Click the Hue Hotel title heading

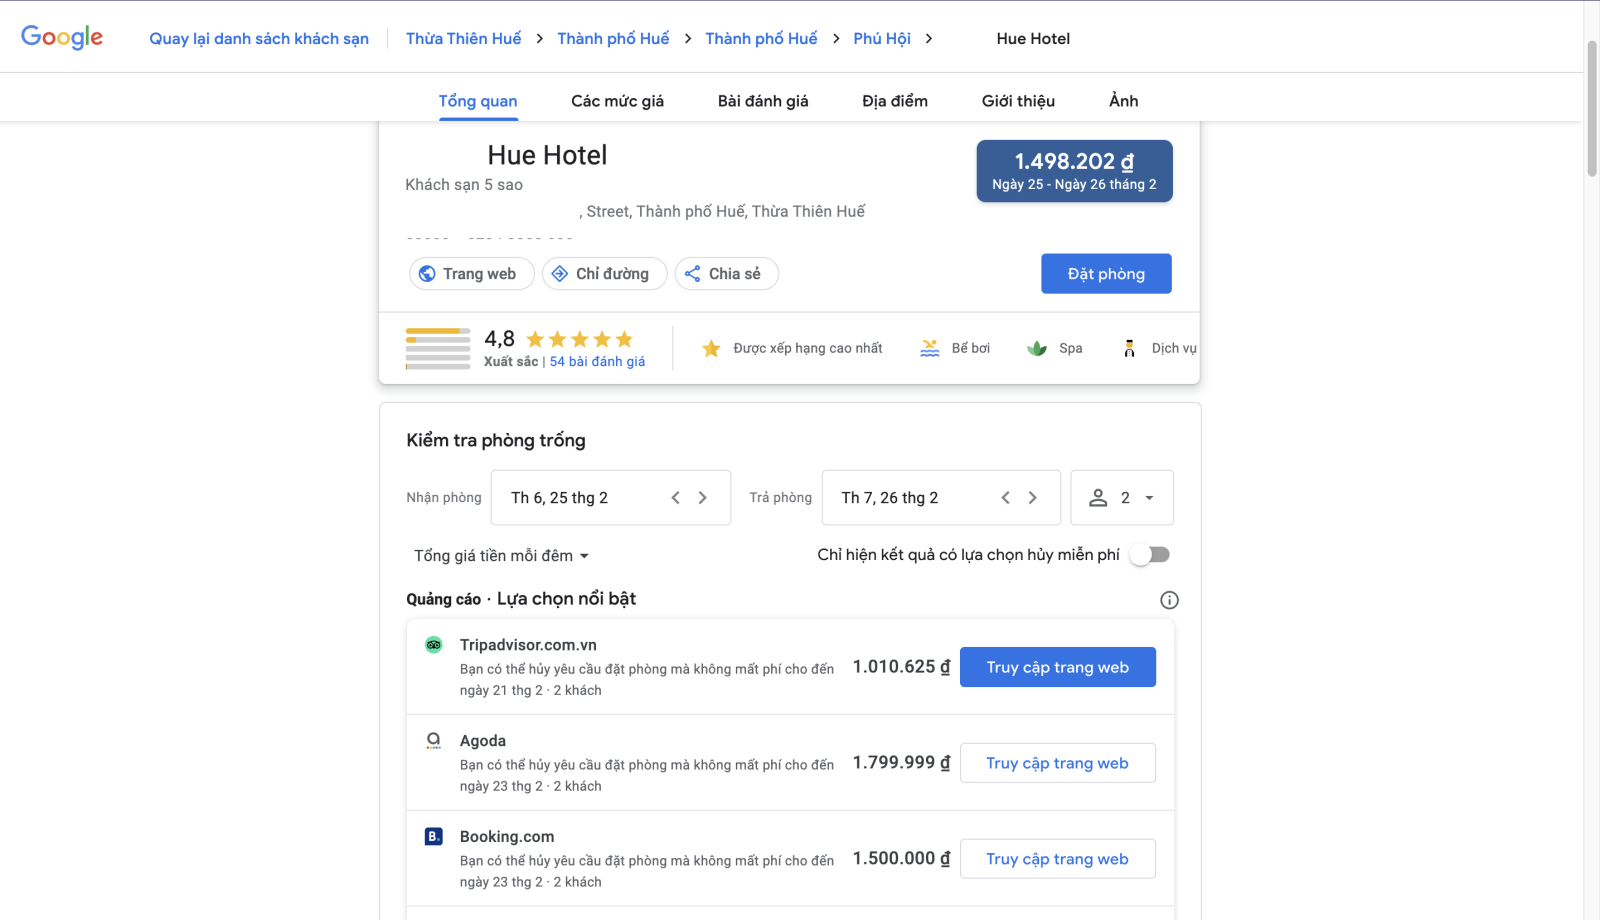(547, 155)
